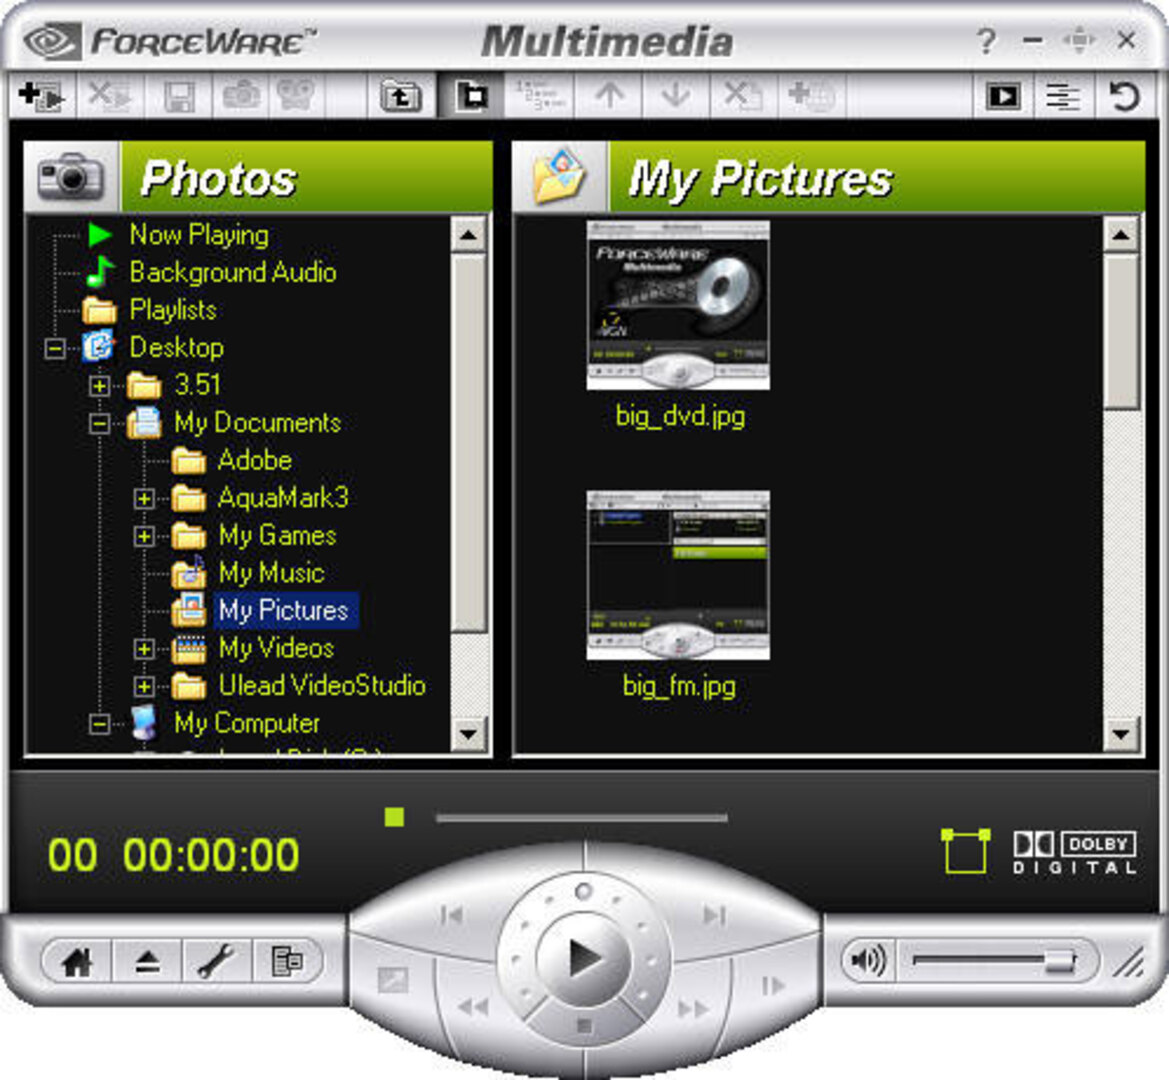
Task: Toggle the full screen display indicator
Action: [966, 850]
